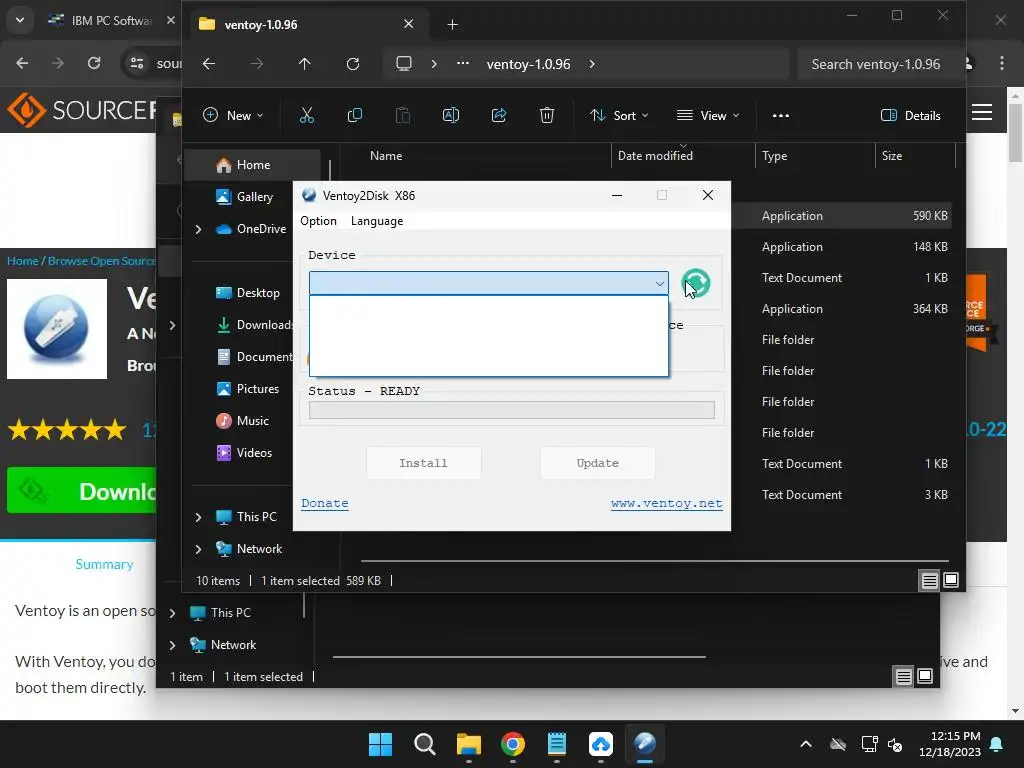Toggle the Details pane button
The height and width of the screenshot is (768, 1024).
911,116
